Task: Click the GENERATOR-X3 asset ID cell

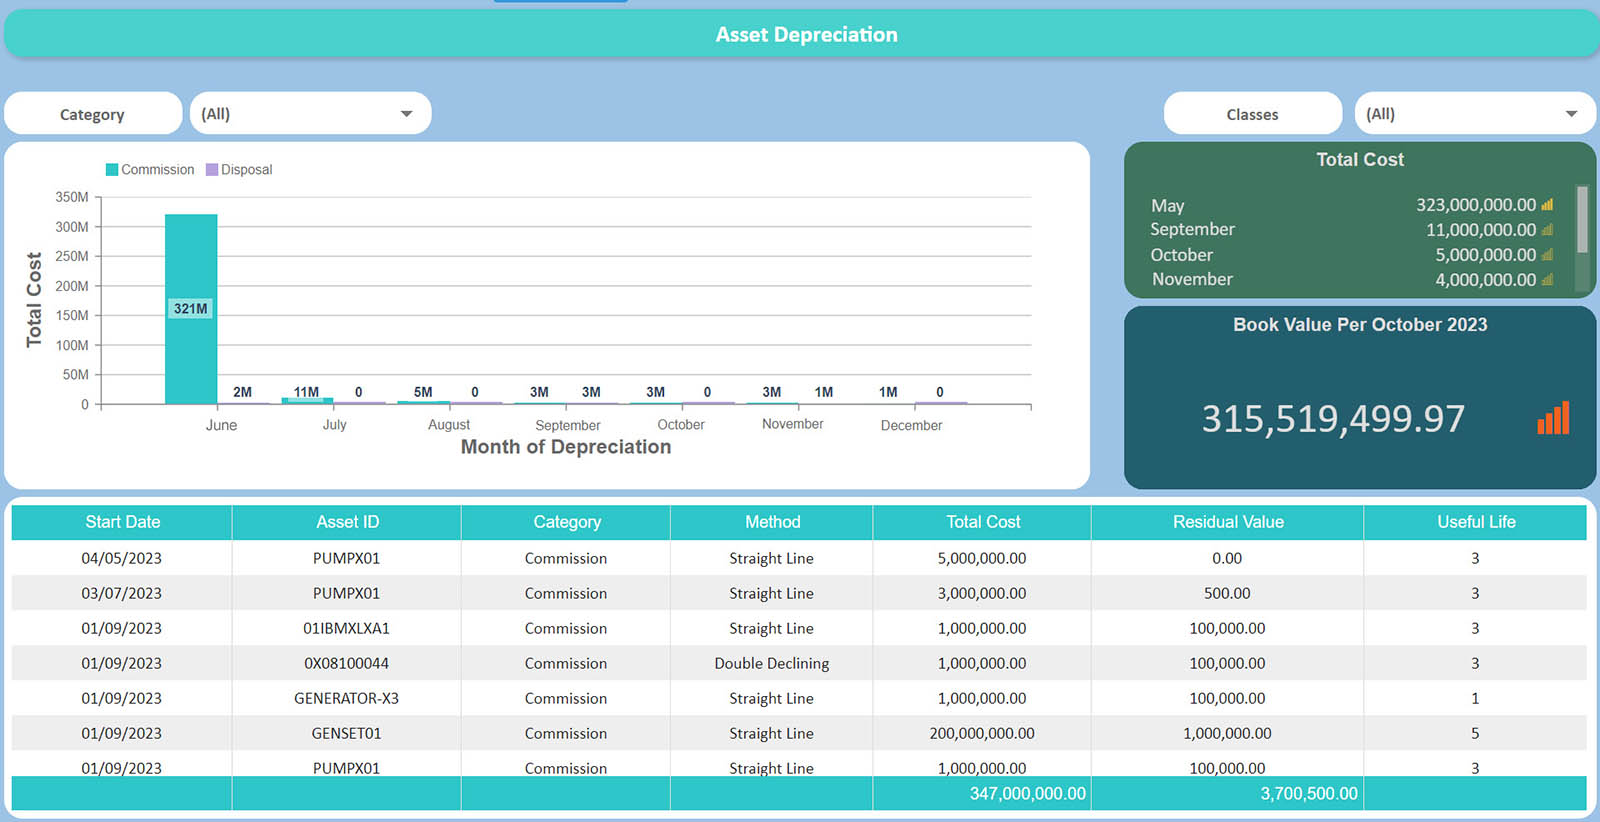Action: pyautogui.click(x=346, y=698)
